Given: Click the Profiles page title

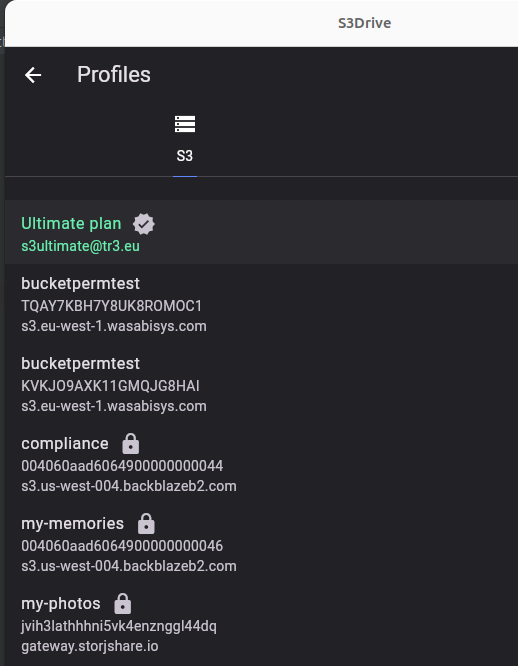Looking at the screenshot, I should [x=114, y=75].
